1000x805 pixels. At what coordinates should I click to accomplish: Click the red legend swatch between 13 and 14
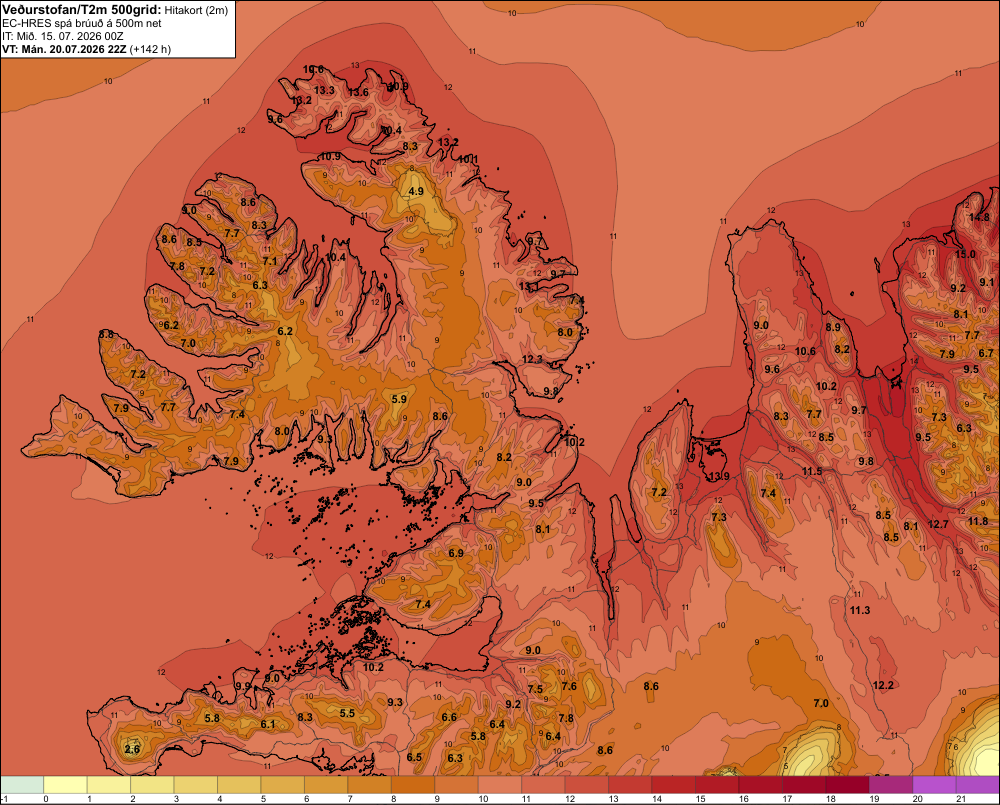coord(630,784)
